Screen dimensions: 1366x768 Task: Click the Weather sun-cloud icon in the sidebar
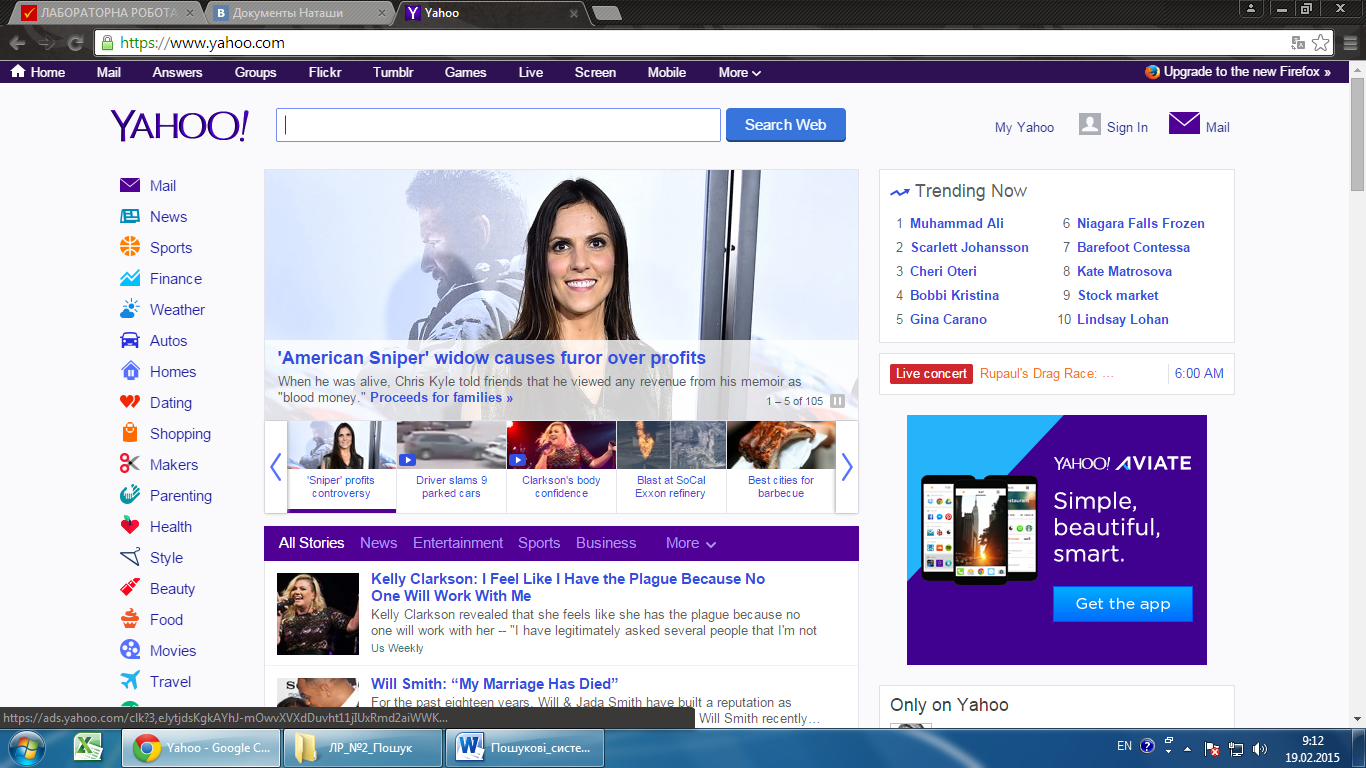click(130, 309)
